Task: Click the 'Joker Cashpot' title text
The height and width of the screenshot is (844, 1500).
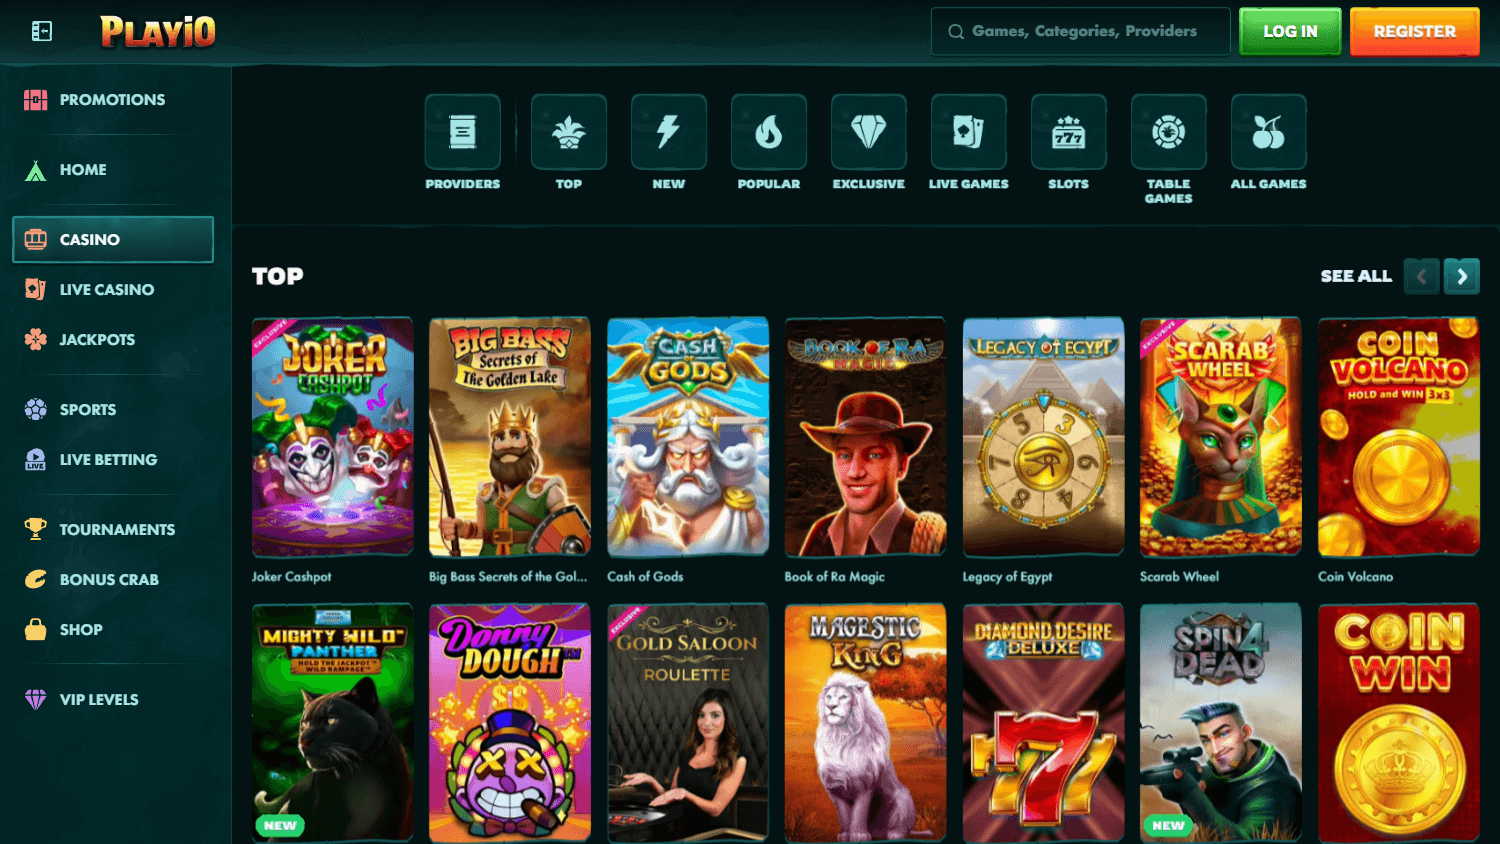Action: (291, 577)
